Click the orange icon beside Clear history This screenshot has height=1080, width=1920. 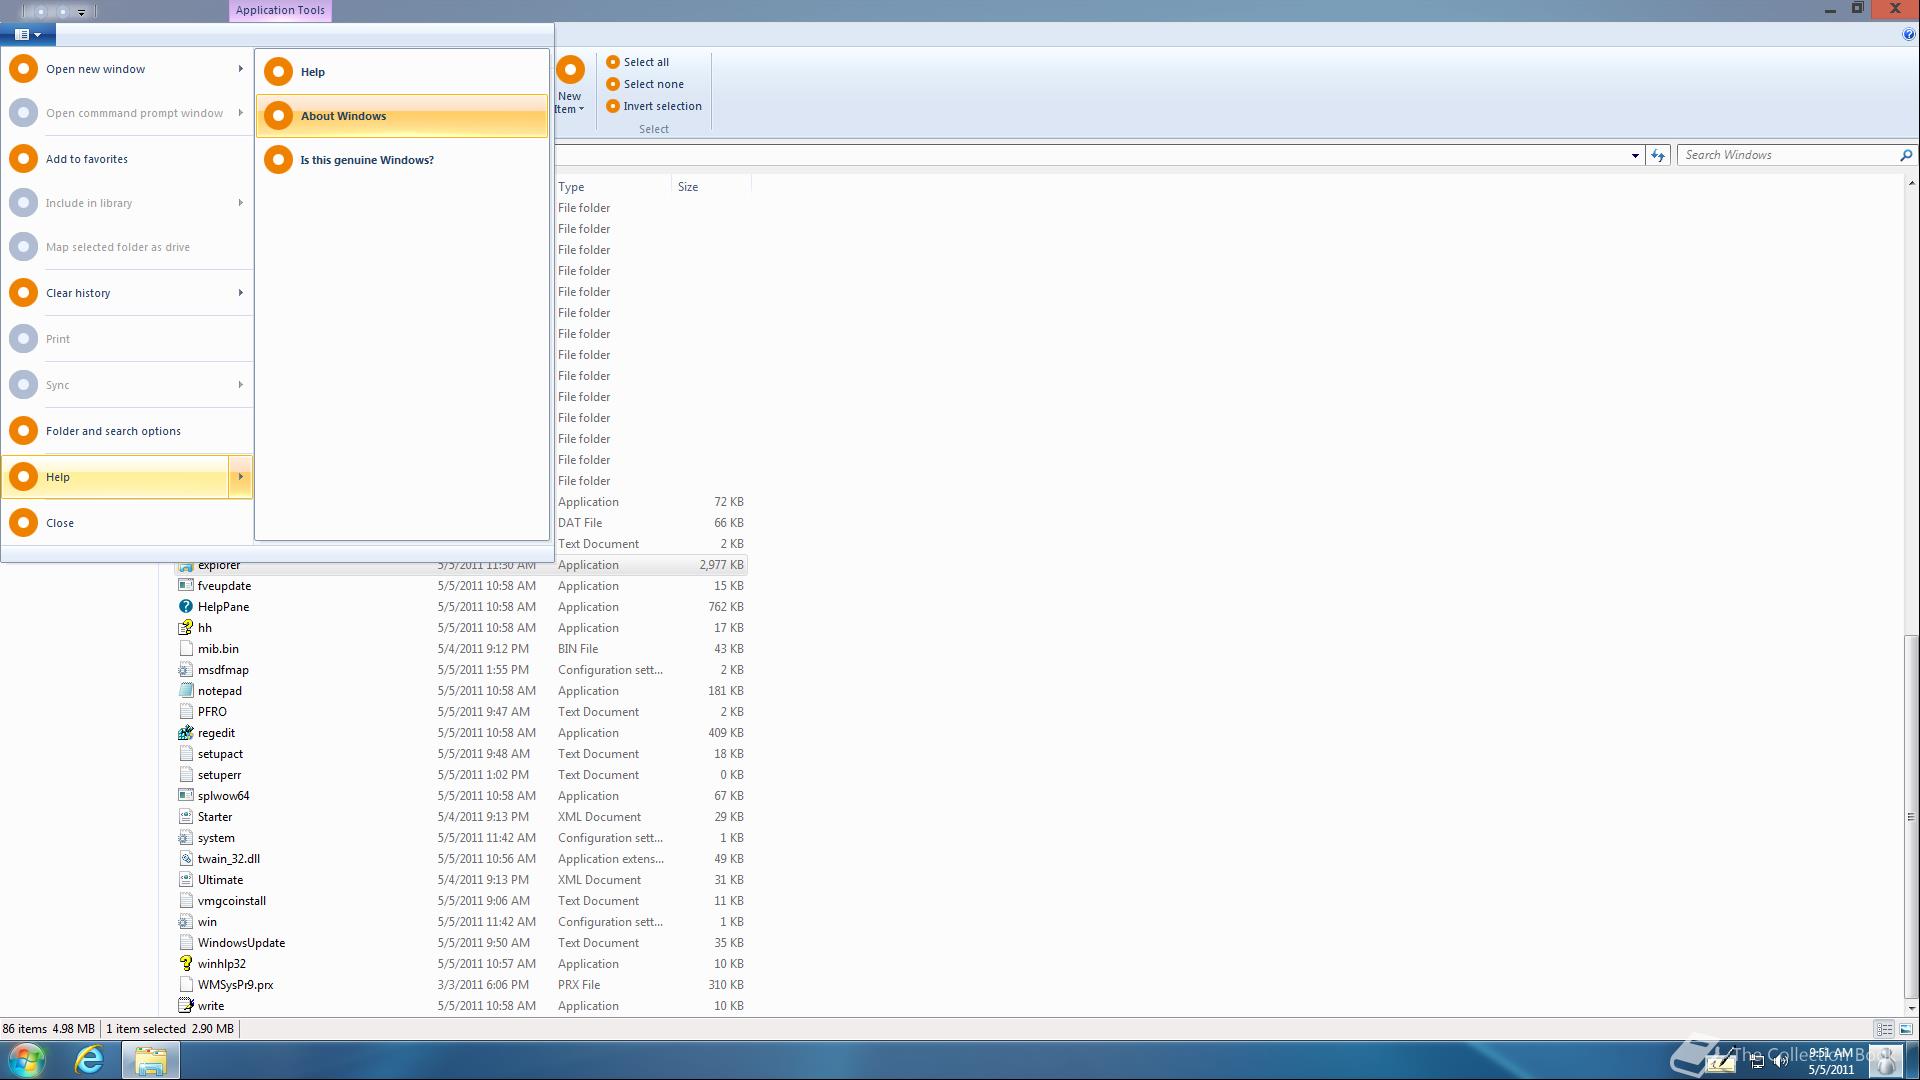(23, 293)
